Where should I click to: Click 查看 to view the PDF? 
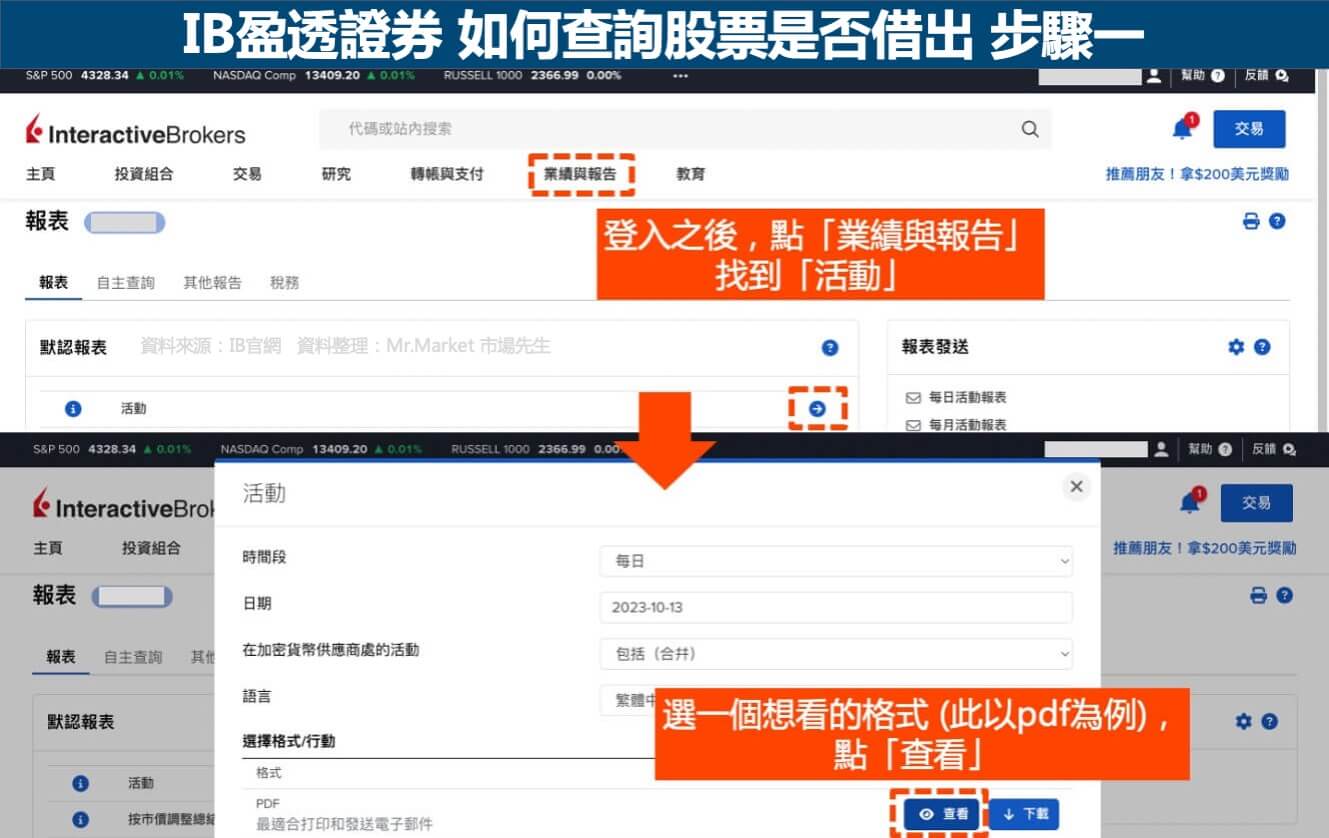tap(944, 815)
